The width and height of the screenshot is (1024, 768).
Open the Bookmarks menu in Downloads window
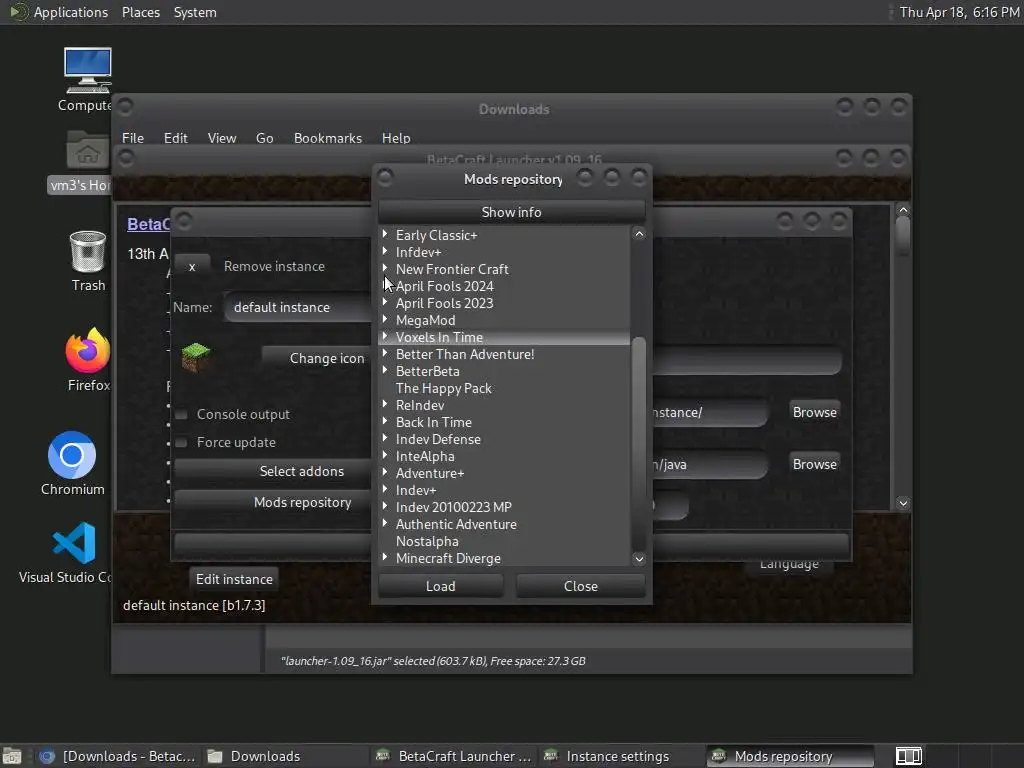[328, 138]
